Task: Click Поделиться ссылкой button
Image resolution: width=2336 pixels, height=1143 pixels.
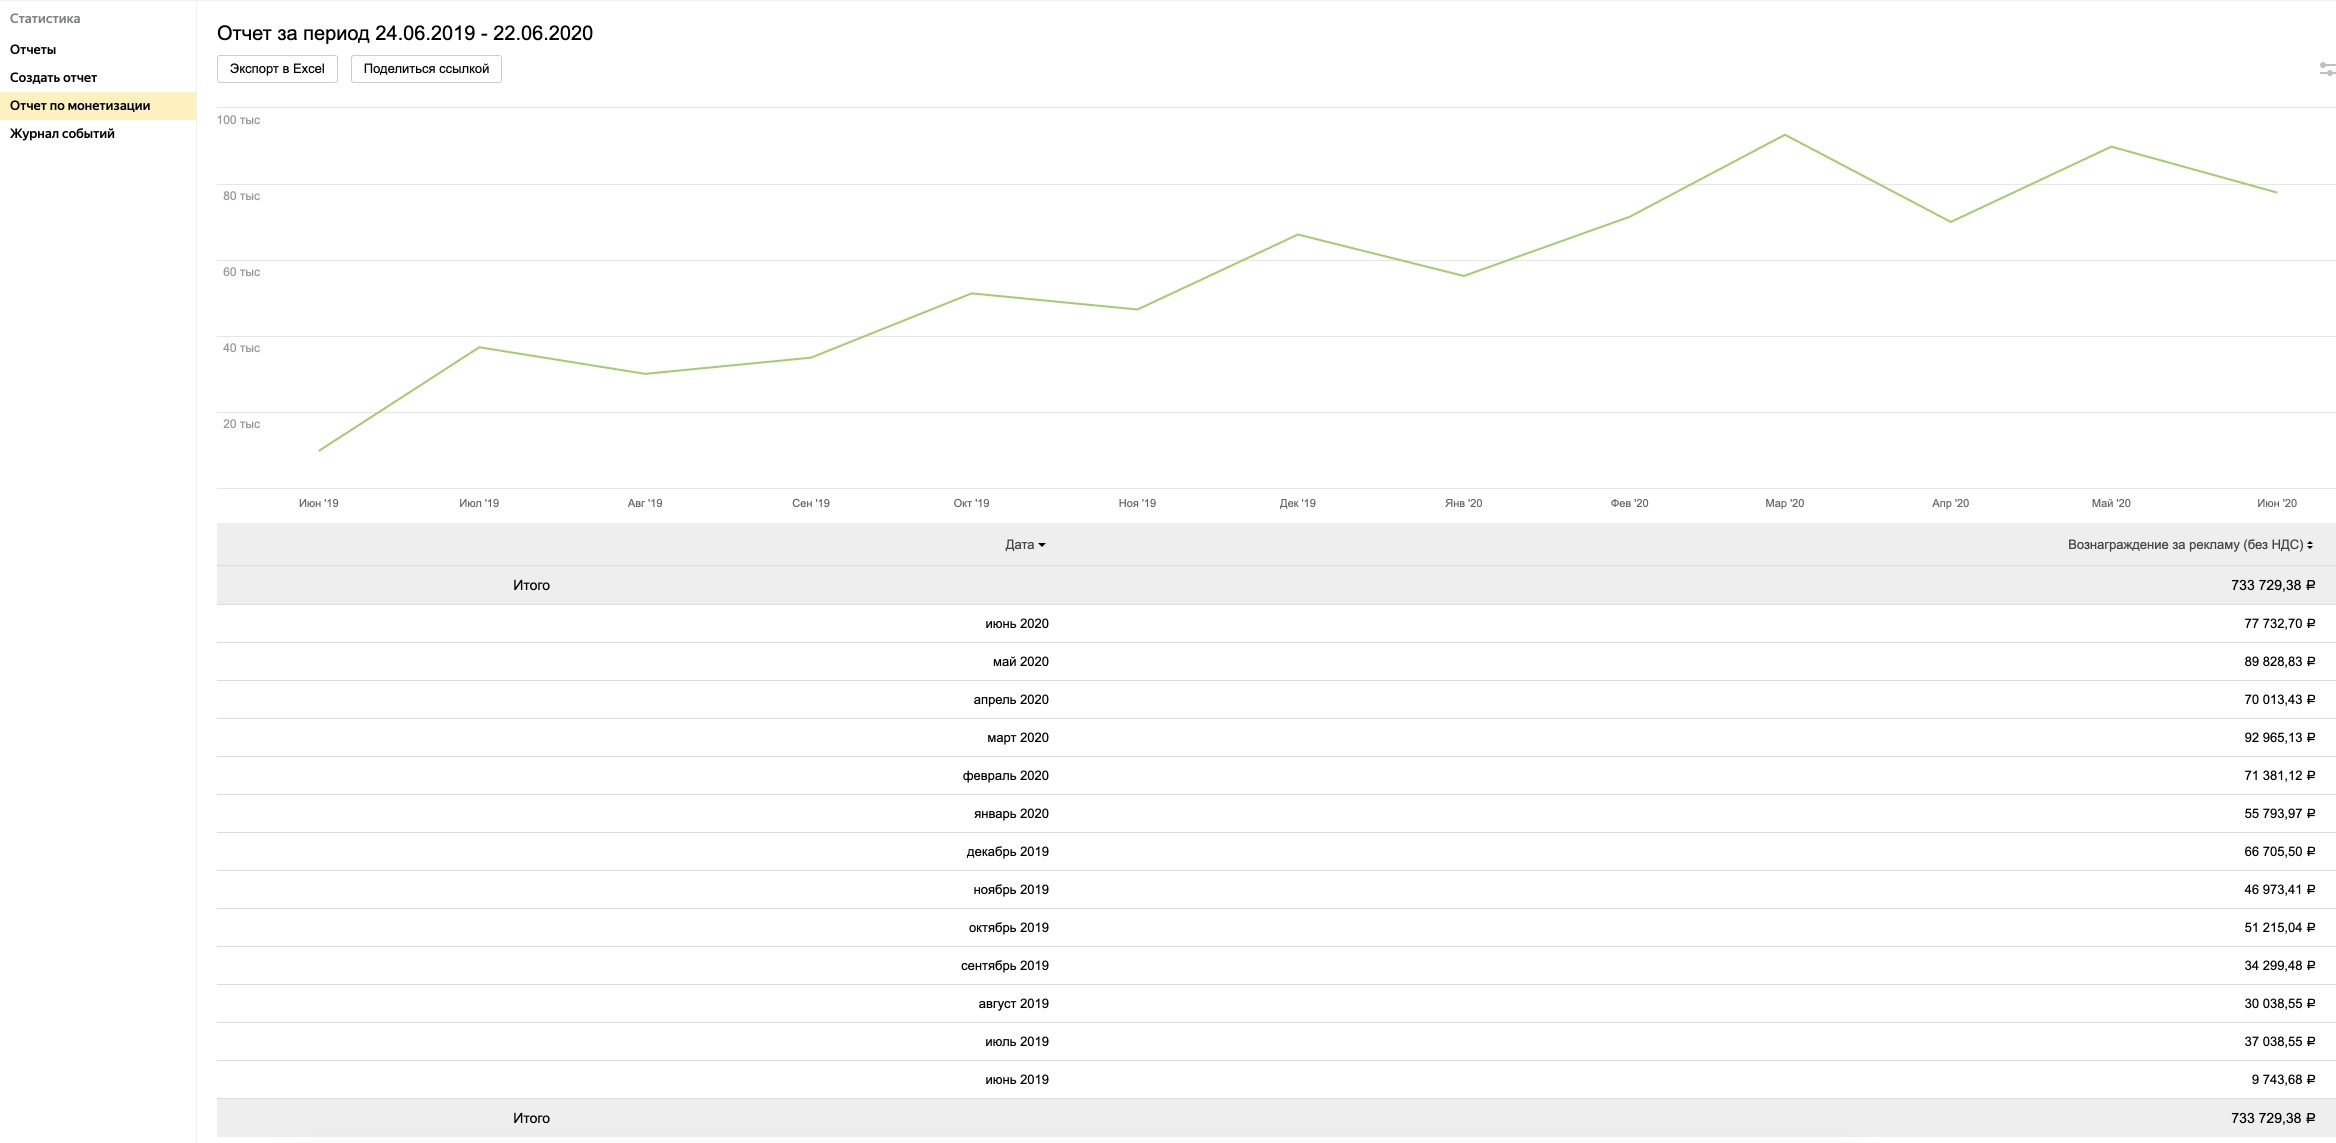Action: click(426, 69)
